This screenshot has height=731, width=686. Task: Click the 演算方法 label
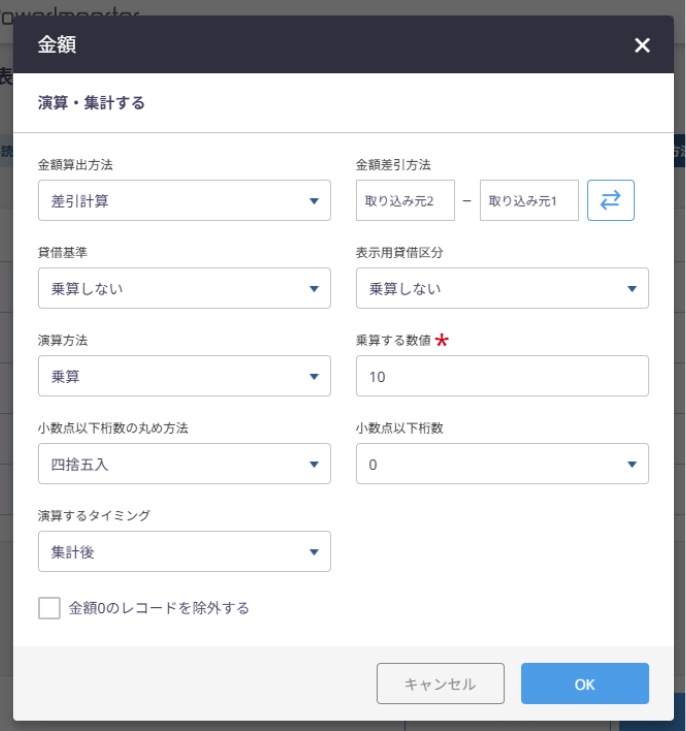coord(62,340)
